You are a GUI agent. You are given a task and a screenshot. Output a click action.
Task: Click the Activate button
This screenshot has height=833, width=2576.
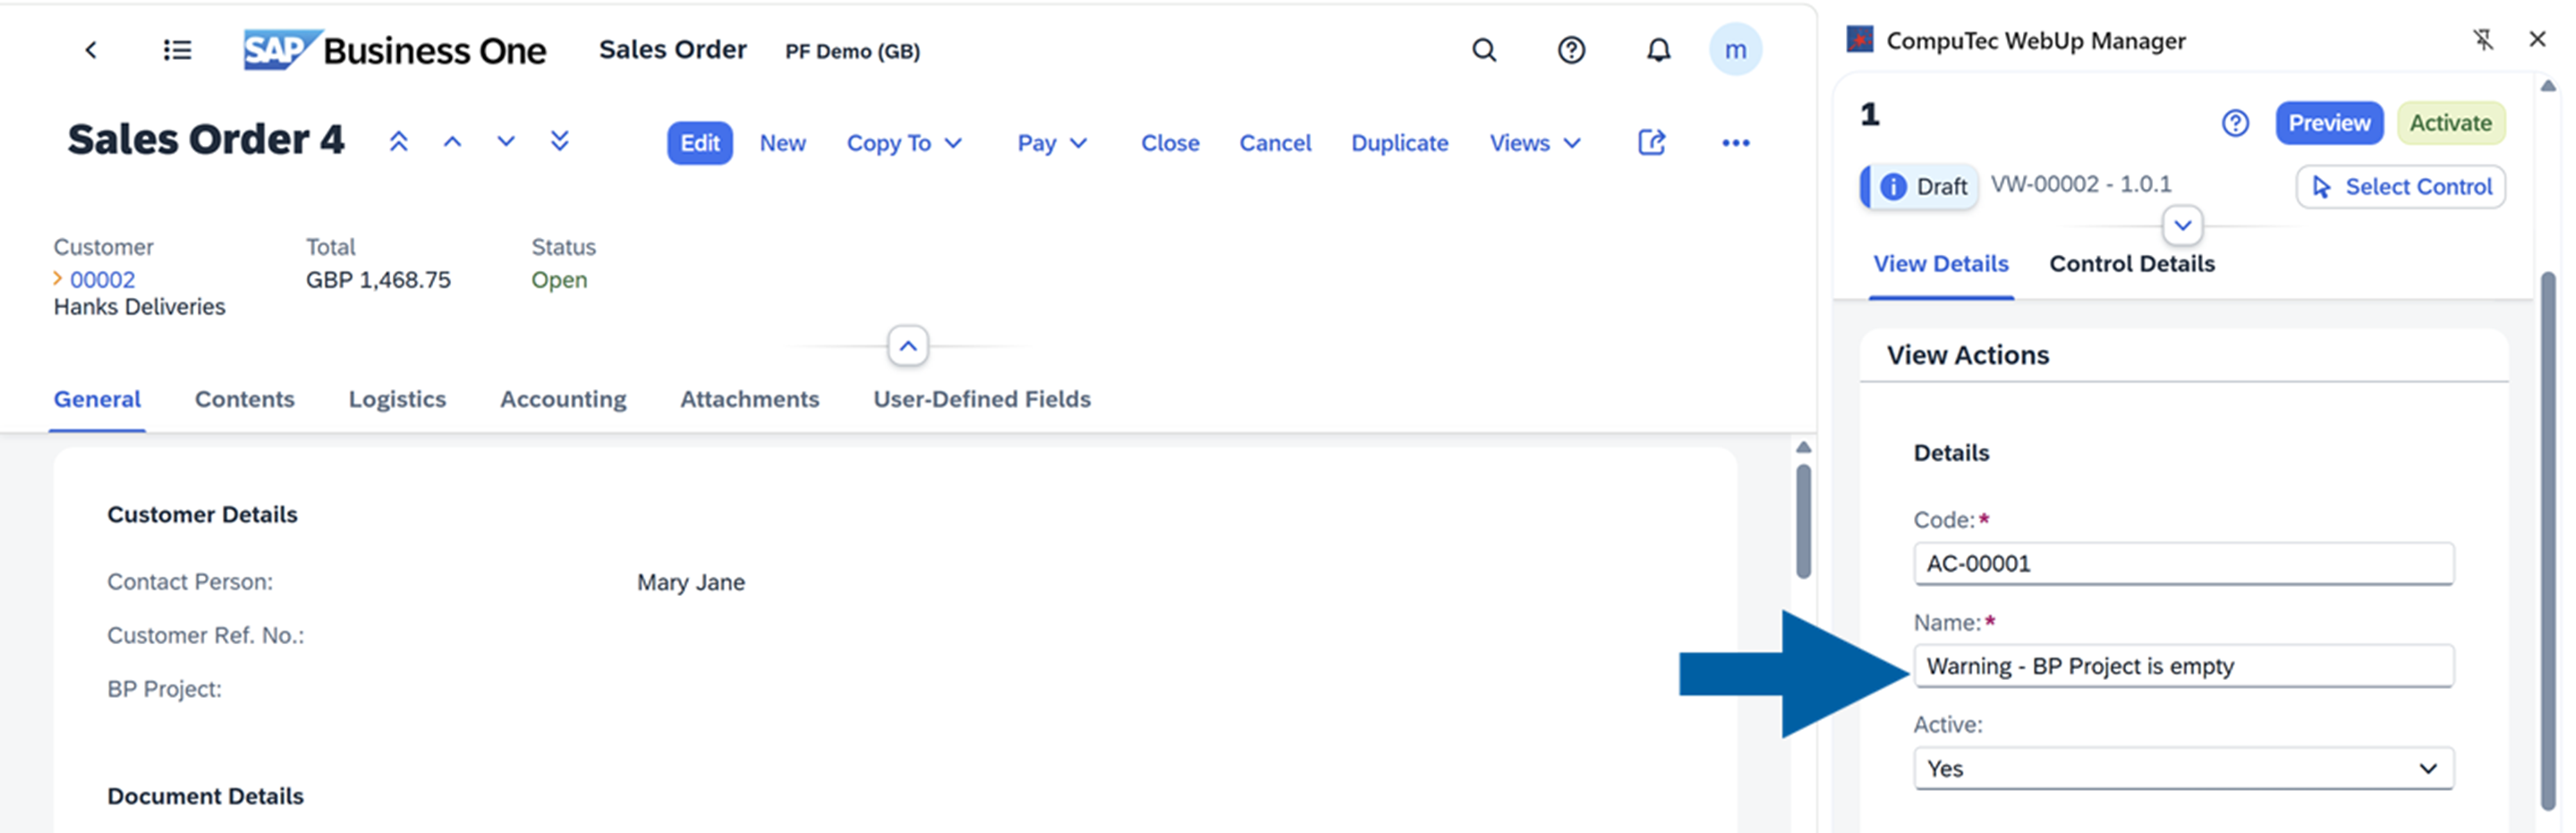pos(2449,123)
